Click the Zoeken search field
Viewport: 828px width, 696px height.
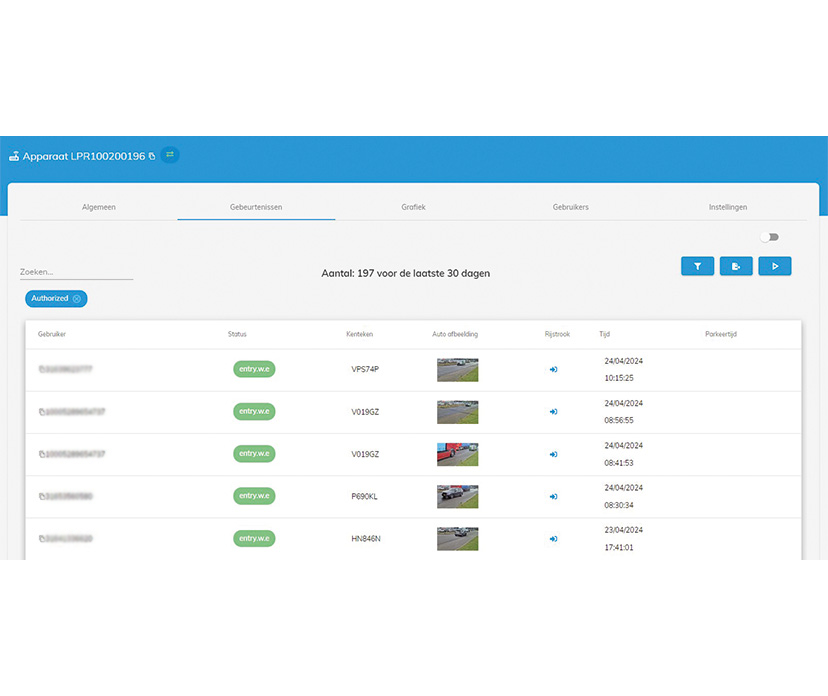pyautogui.click(x=76, y=272)
